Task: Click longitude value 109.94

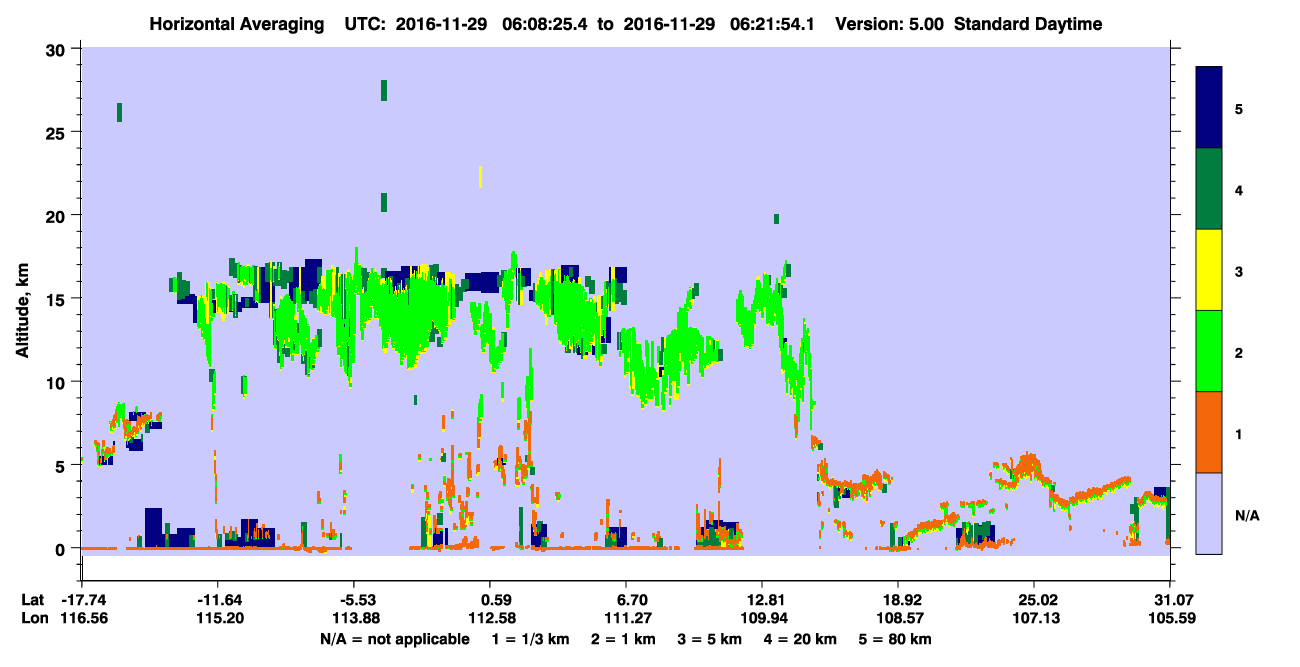Action: click(762, 619)
